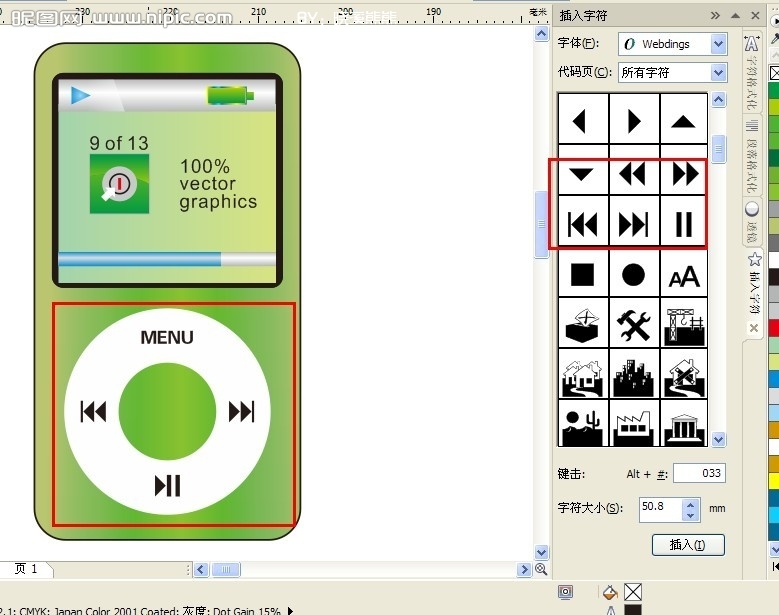Select the solid circle character
Viewport: 779px width, 615px height.
[634, 275]
